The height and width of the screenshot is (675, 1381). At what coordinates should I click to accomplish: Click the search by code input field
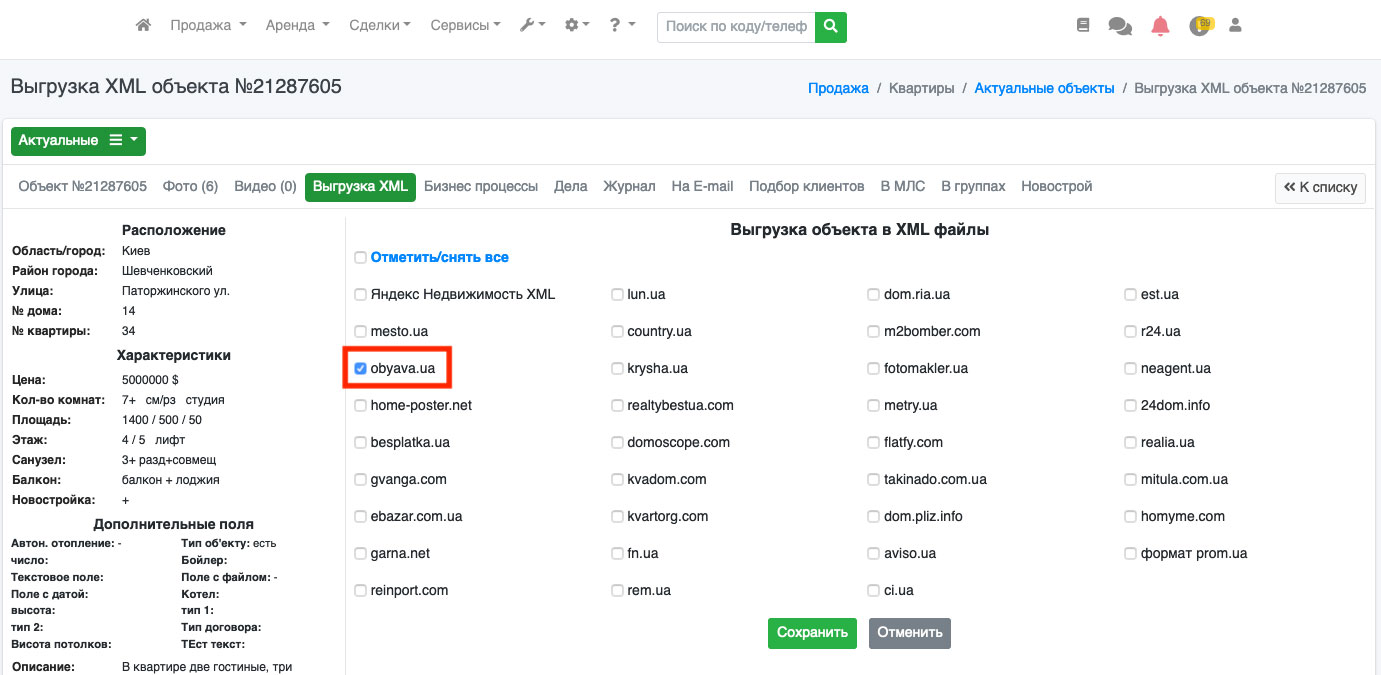click(x=736, y=27)
